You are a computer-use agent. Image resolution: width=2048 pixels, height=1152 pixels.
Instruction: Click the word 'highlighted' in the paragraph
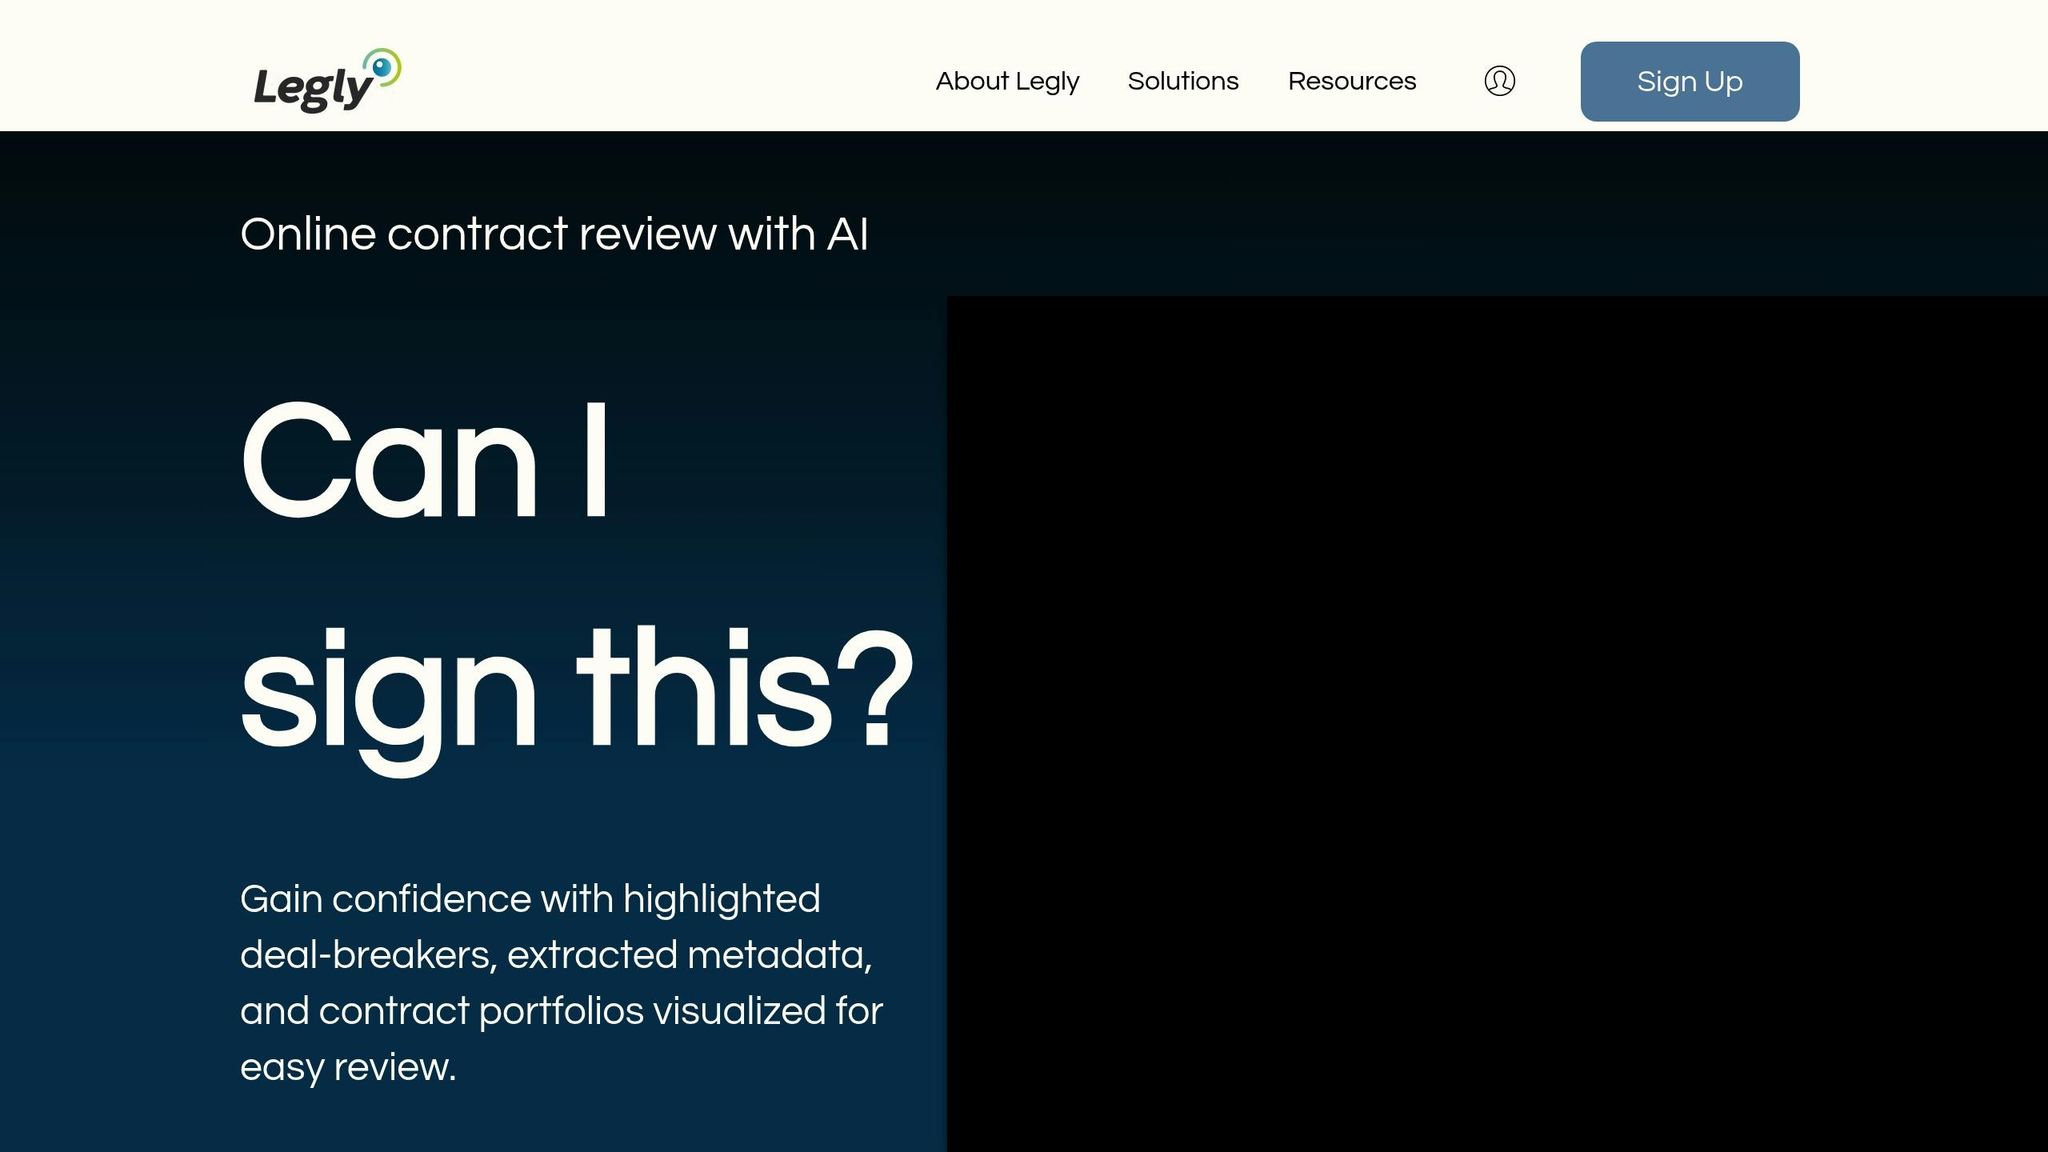pyautogui.click(x=721, y=899)
